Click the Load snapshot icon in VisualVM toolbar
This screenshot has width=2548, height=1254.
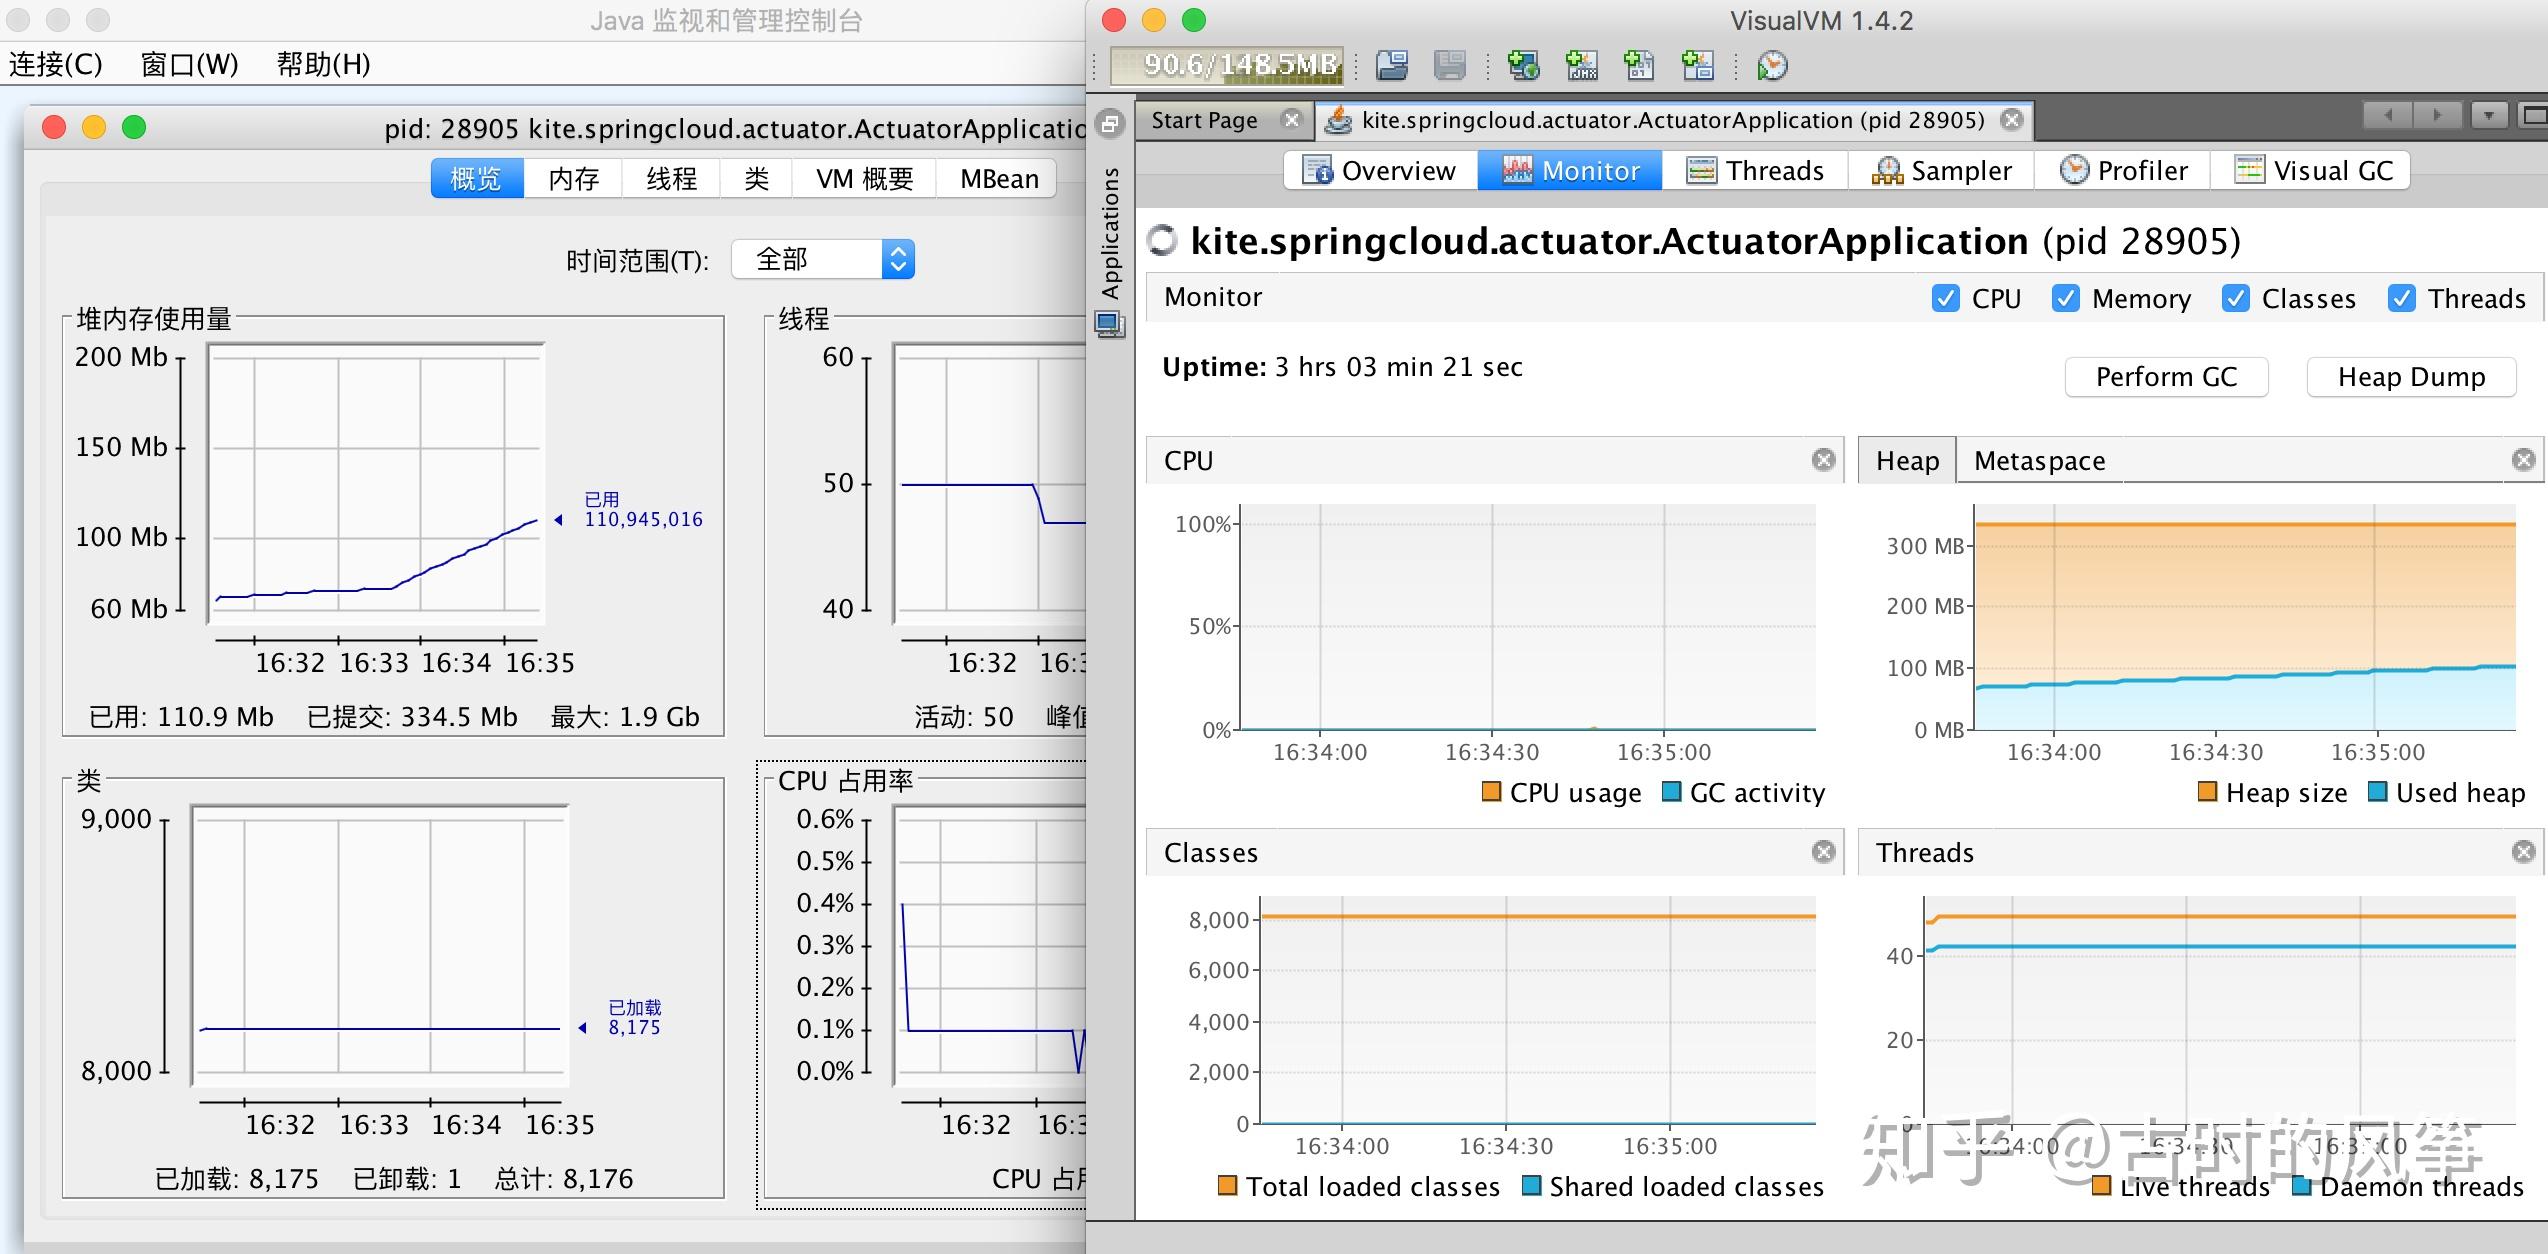(x=1392, y=65)
